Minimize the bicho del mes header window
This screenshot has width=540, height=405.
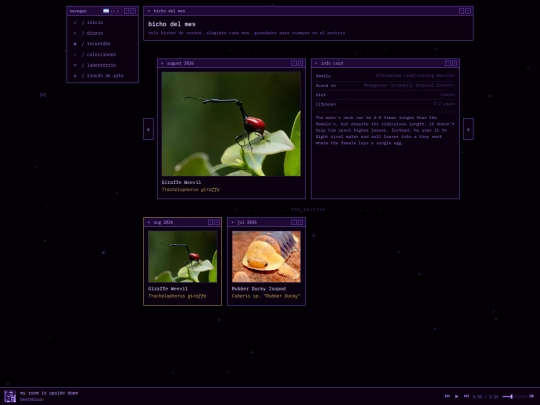[461, 11]
